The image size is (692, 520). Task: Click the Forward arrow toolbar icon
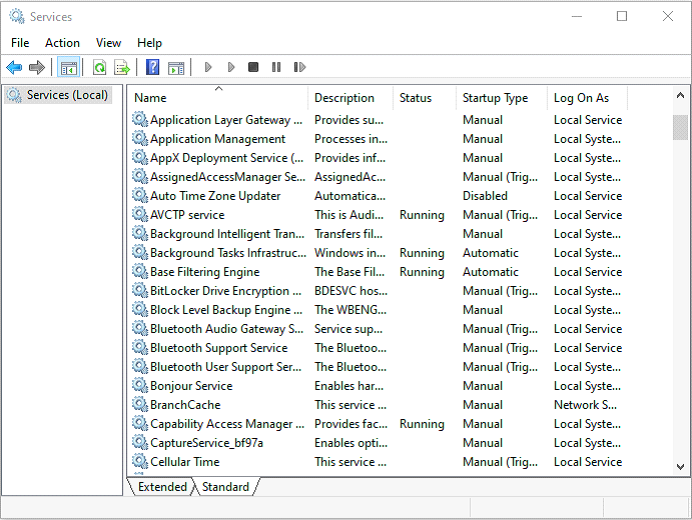[37, 67]
